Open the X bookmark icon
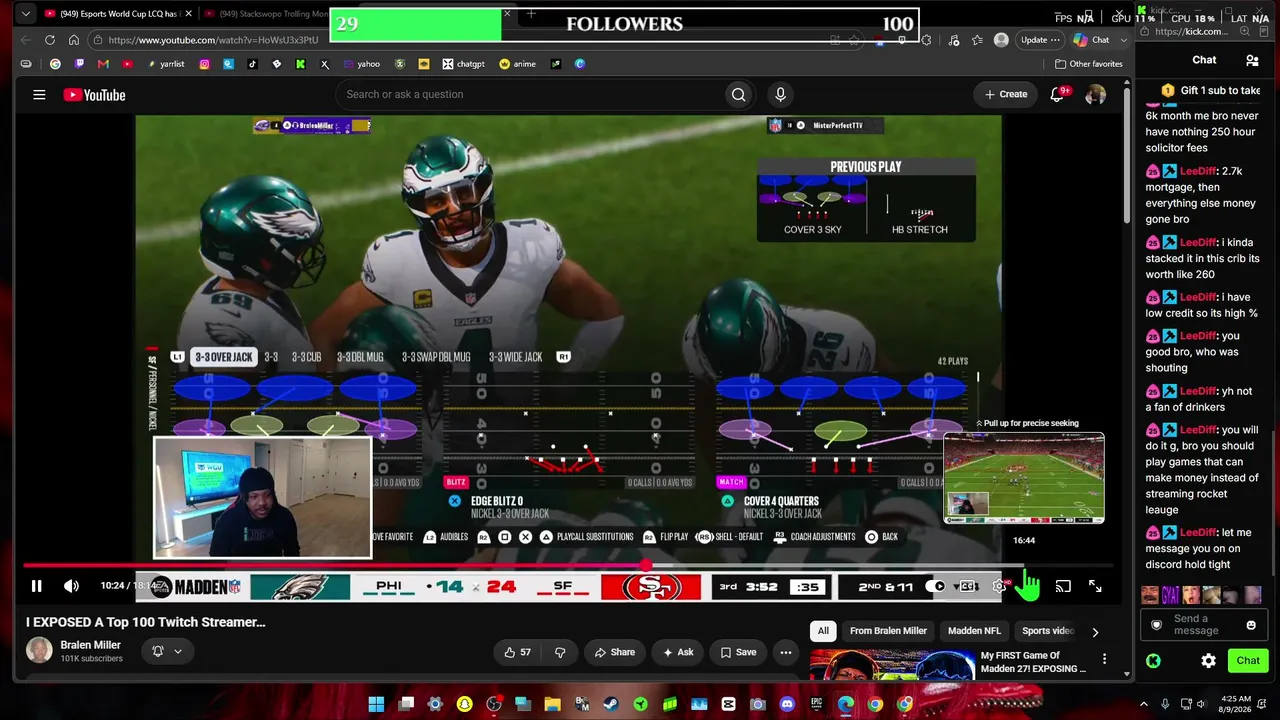 pyautogui.click(x=324, y=64)
